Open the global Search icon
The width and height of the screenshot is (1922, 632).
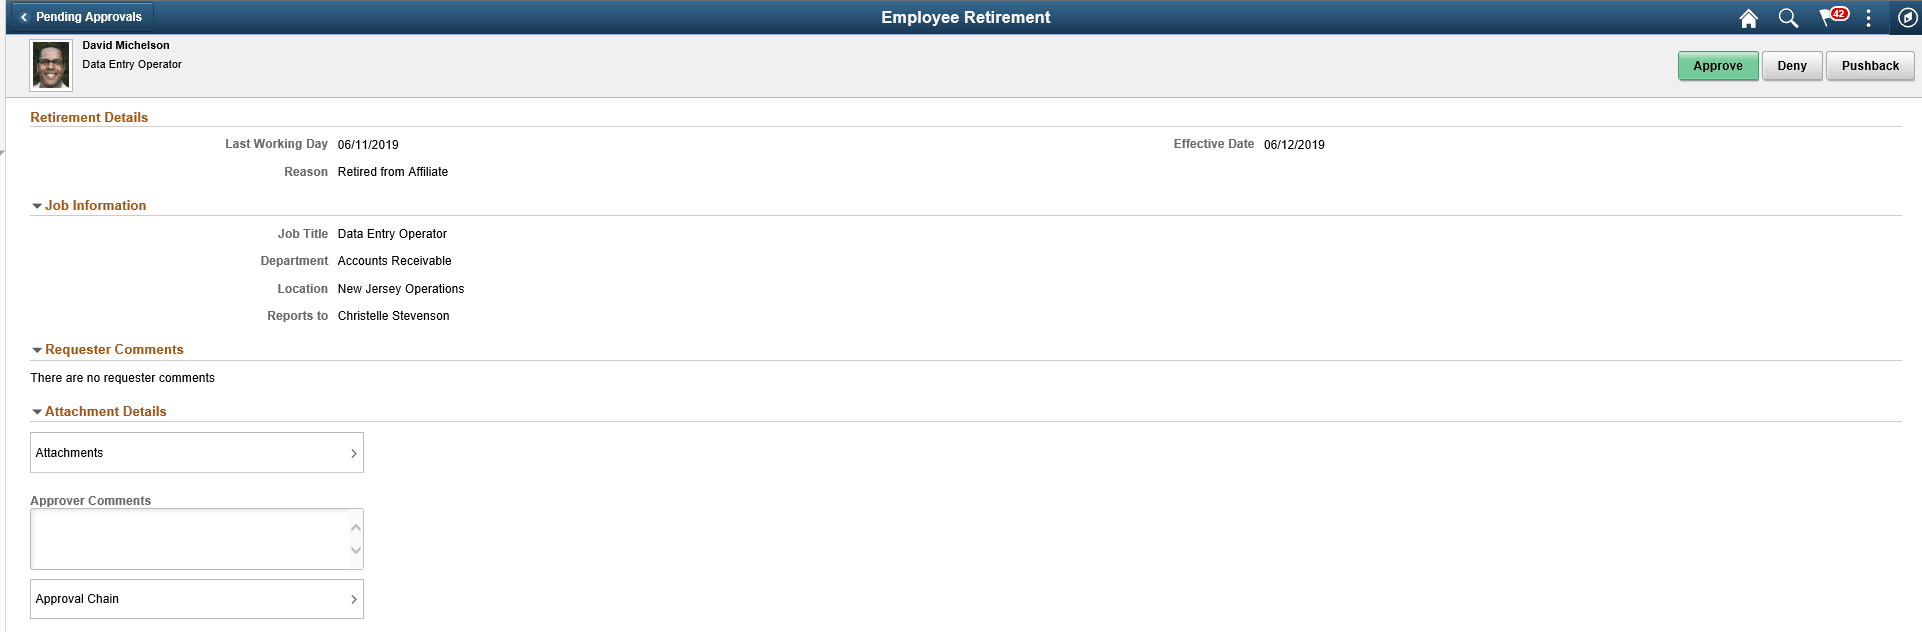tap(1789, 17)
